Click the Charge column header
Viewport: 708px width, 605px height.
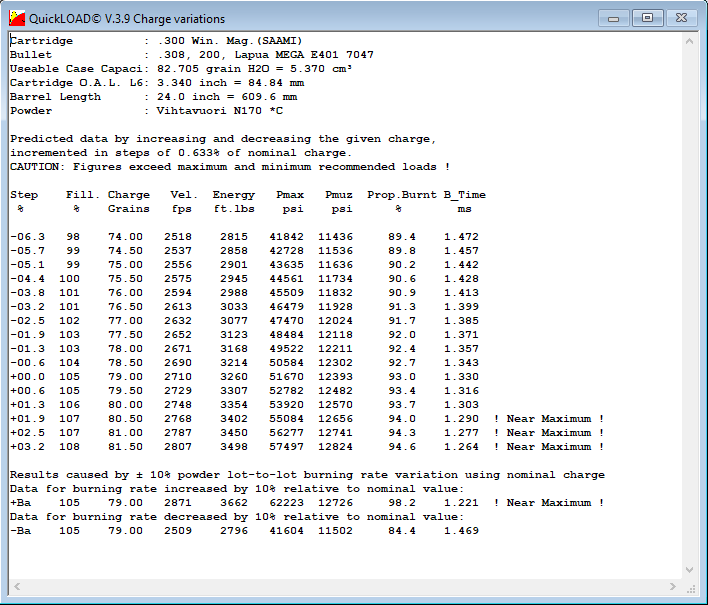[x=129, y=195]
